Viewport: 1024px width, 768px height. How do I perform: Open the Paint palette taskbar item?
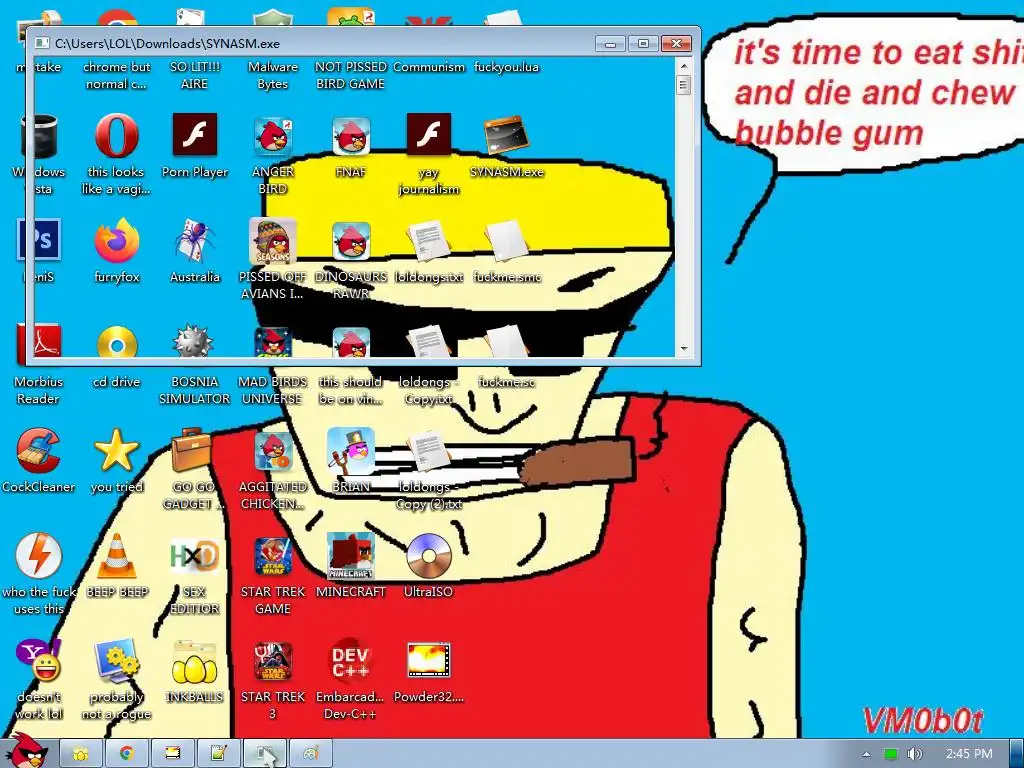311,754
